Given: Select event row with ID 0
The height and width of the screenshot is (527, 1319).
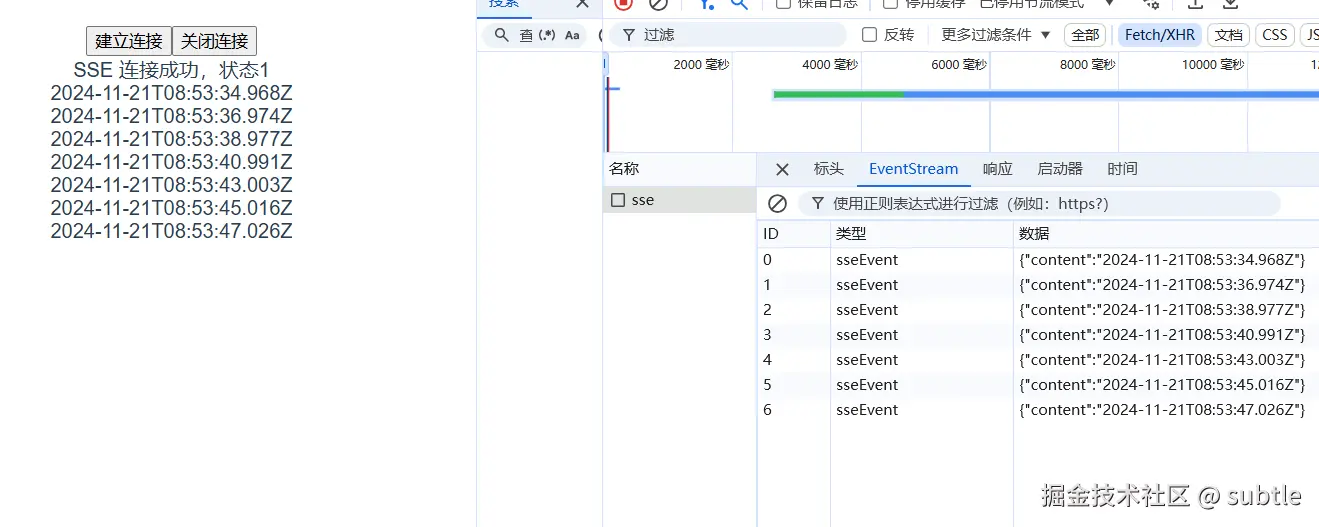Looking at the screenshot, I should click(1038, 260).
